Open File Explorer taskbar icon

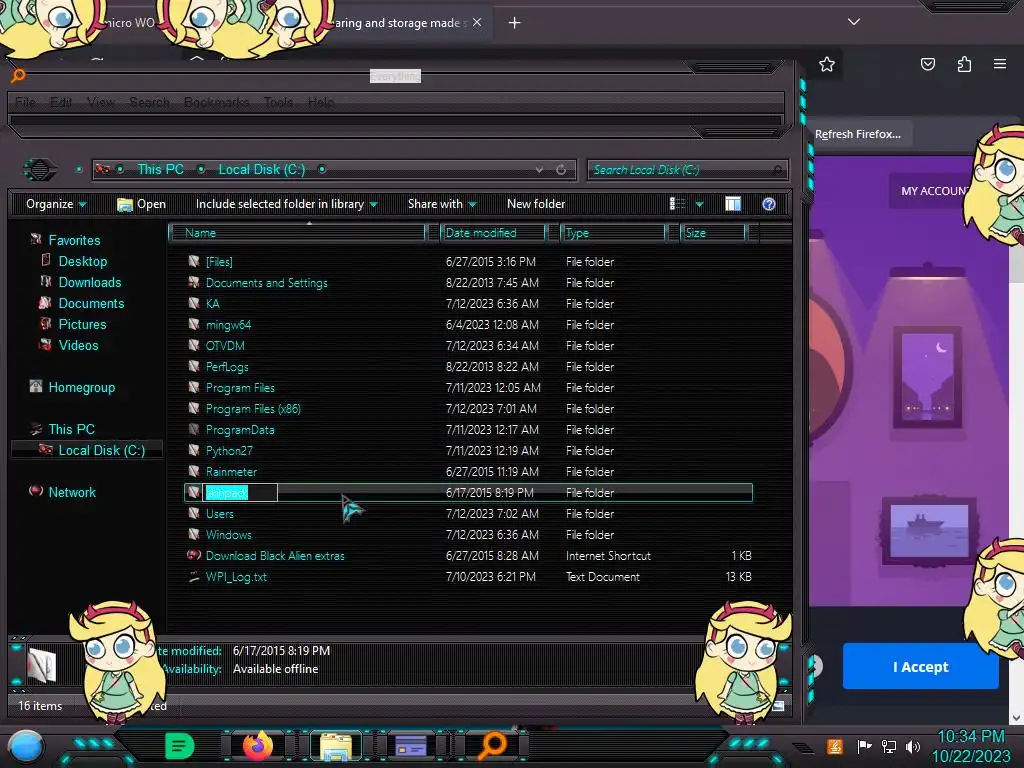(336, 746)
